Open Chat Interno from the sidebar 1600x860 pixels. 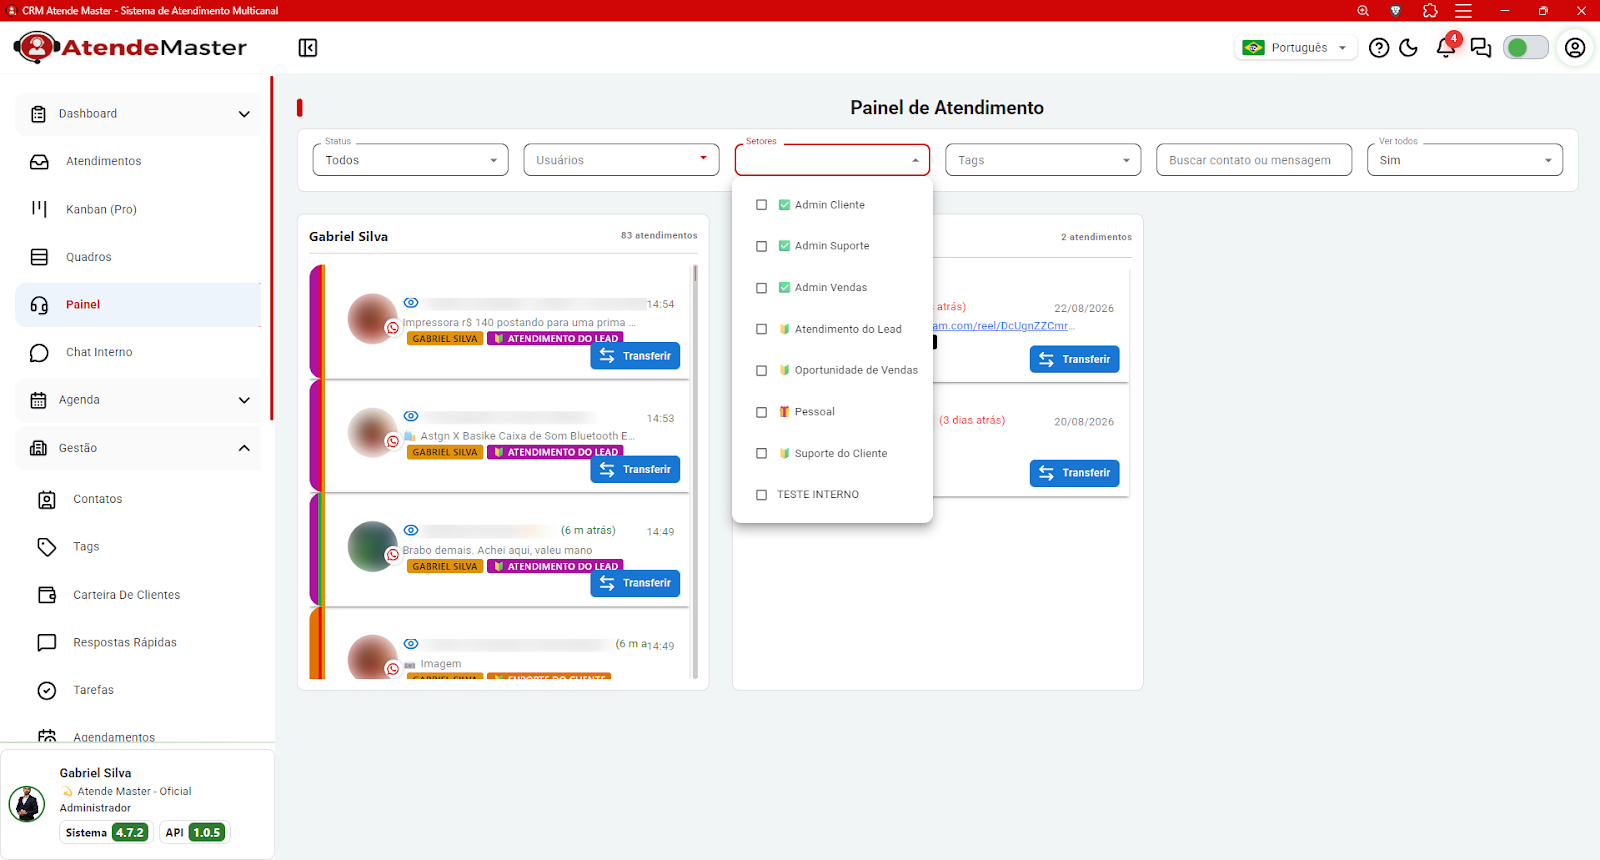[138, 352]
